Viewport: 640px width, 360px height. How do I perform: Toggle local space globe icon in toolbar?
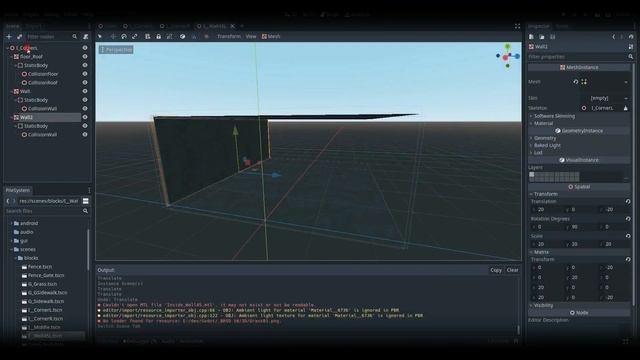(182, 36)
